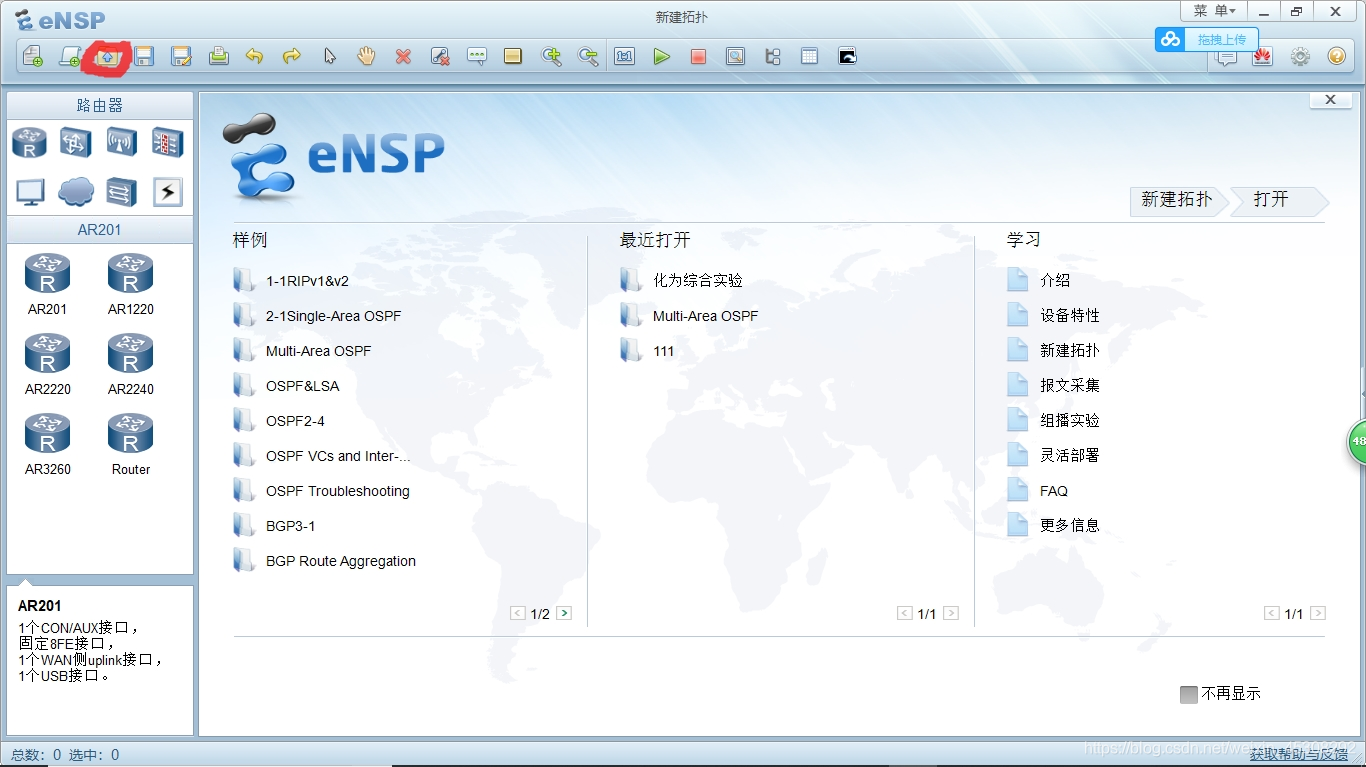Click the Text note speech bubble icon
Viewport: 1366px width, 767px height.
(477, 57)
